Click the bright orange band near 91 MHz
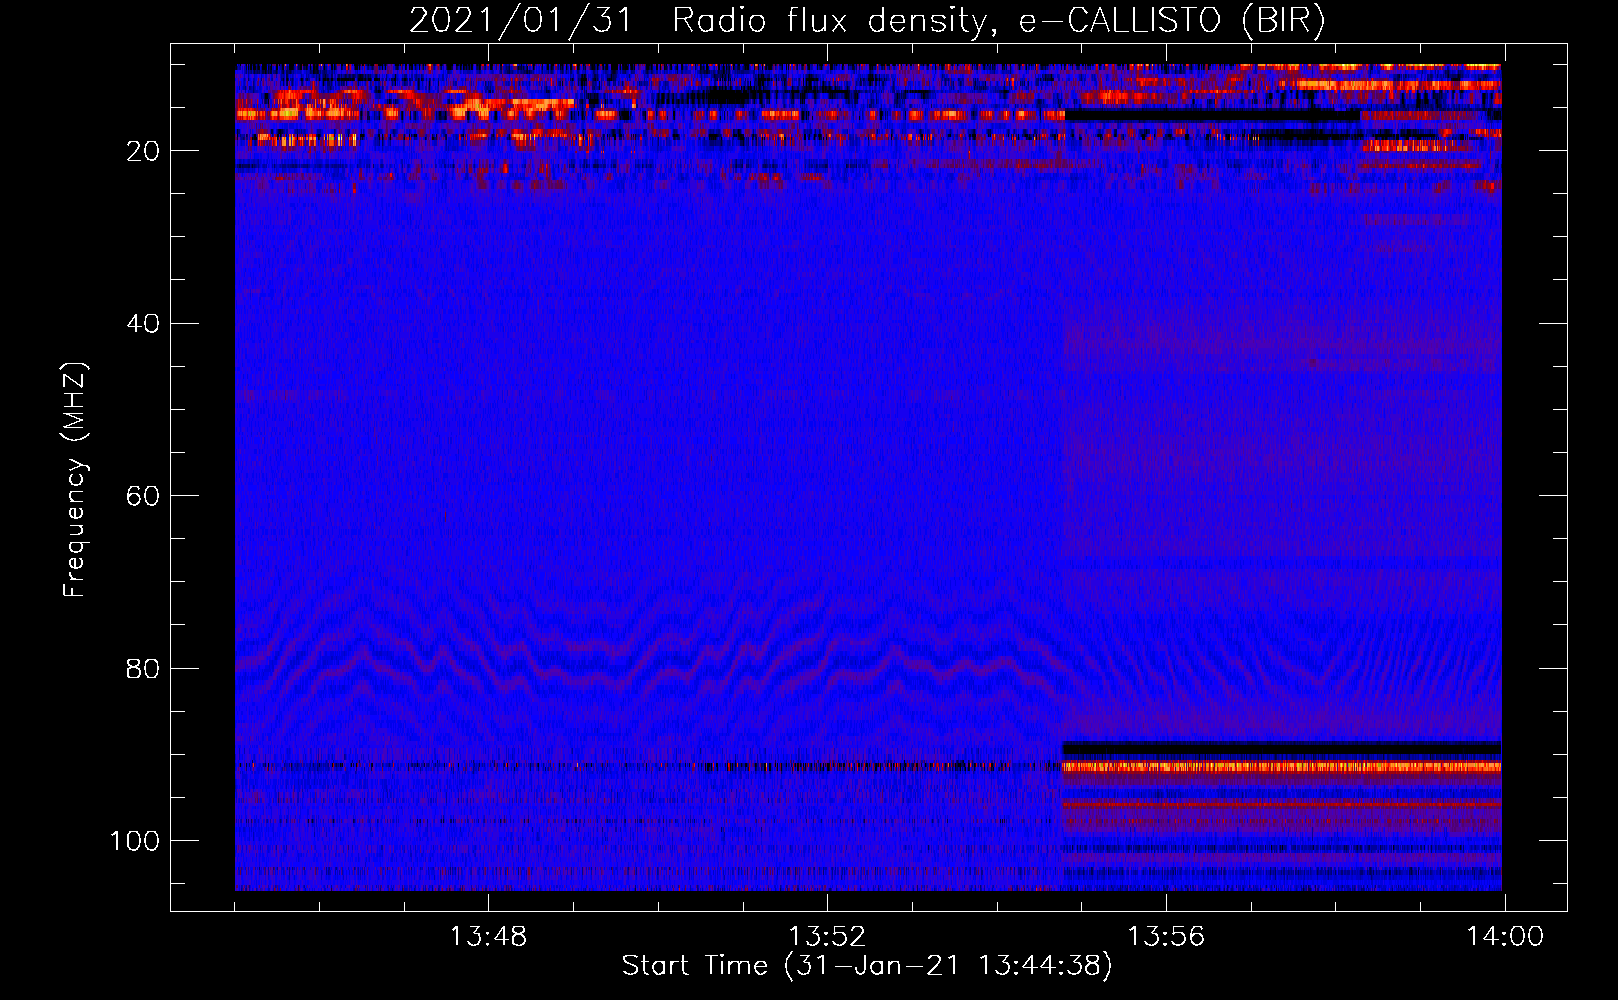The image size is (1618, 1000). [x=1281, y=767]
